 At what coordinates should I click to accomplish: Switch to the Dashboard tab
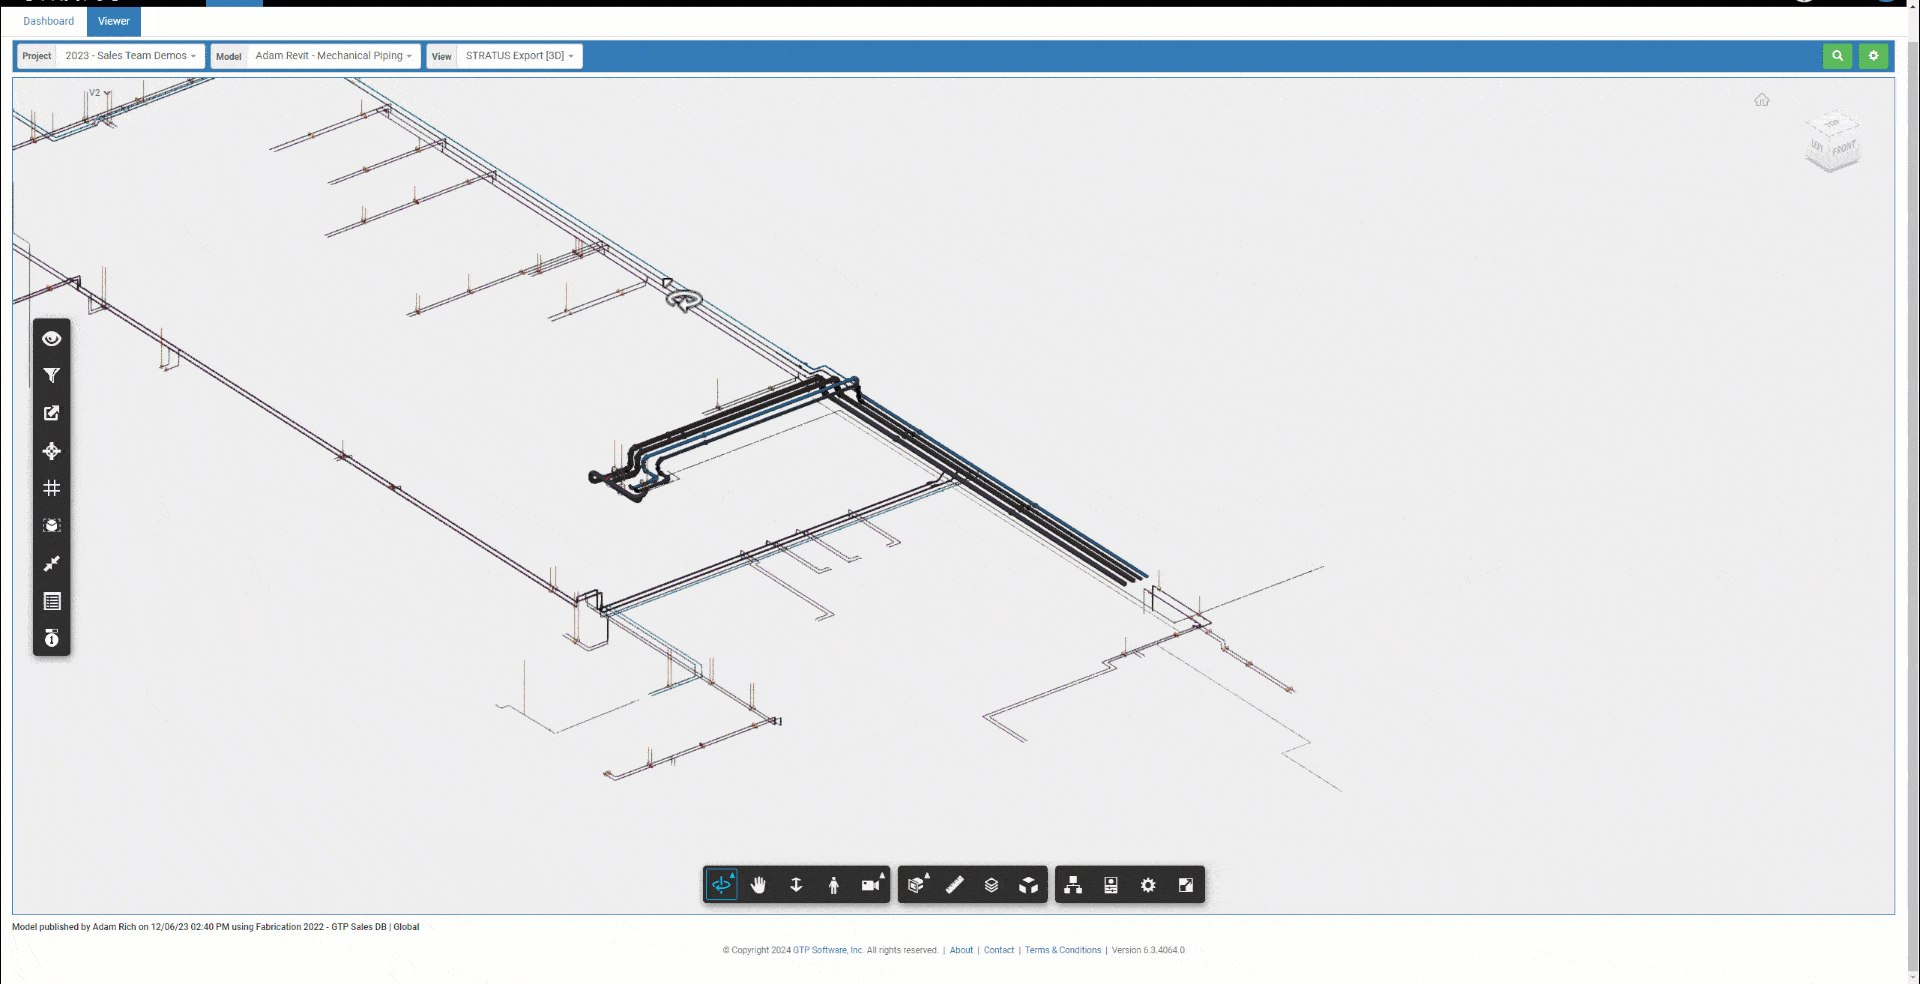[x=47, y=21]
